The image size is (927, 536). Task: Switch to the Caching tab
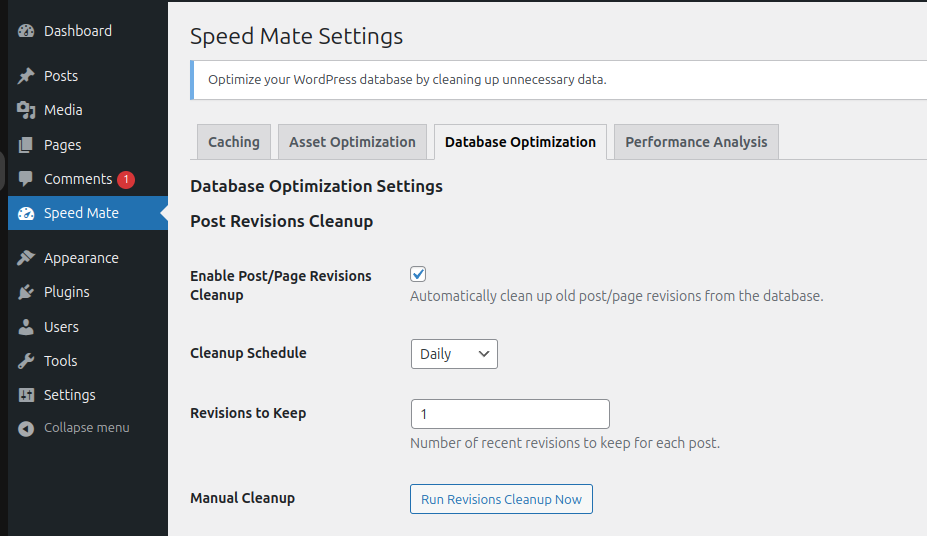pyautogui.click(x=234, y=142)
